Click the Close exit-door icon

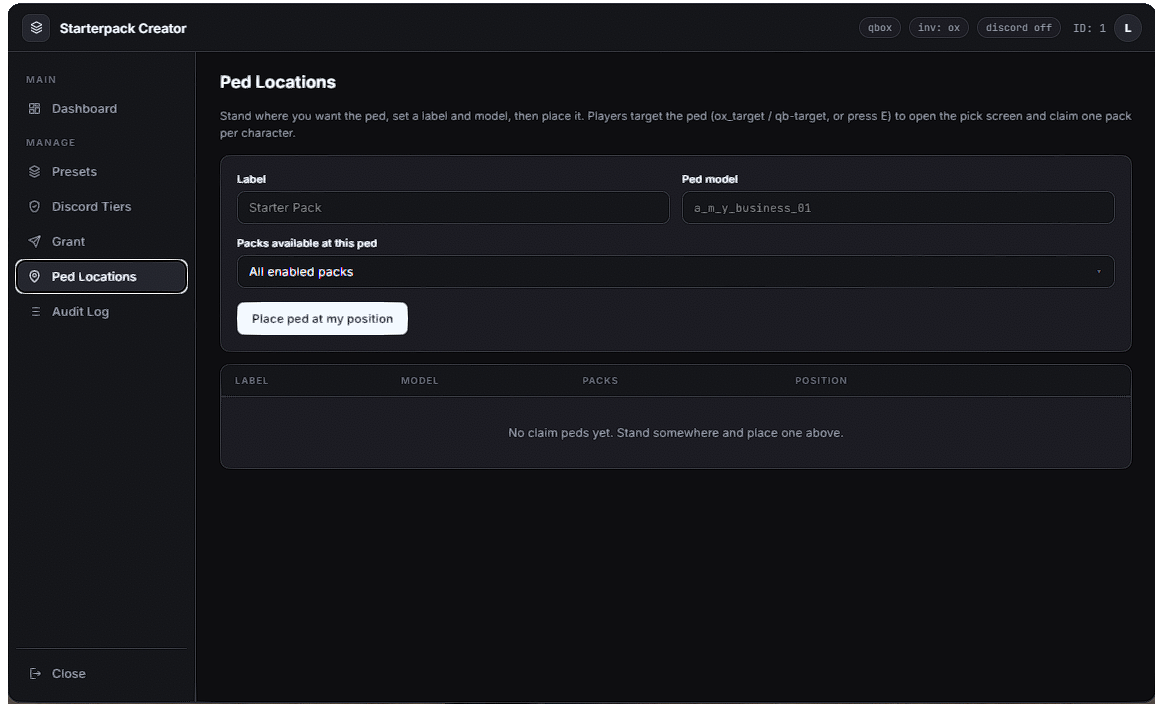pyautogui.click(x=35, y=674)
